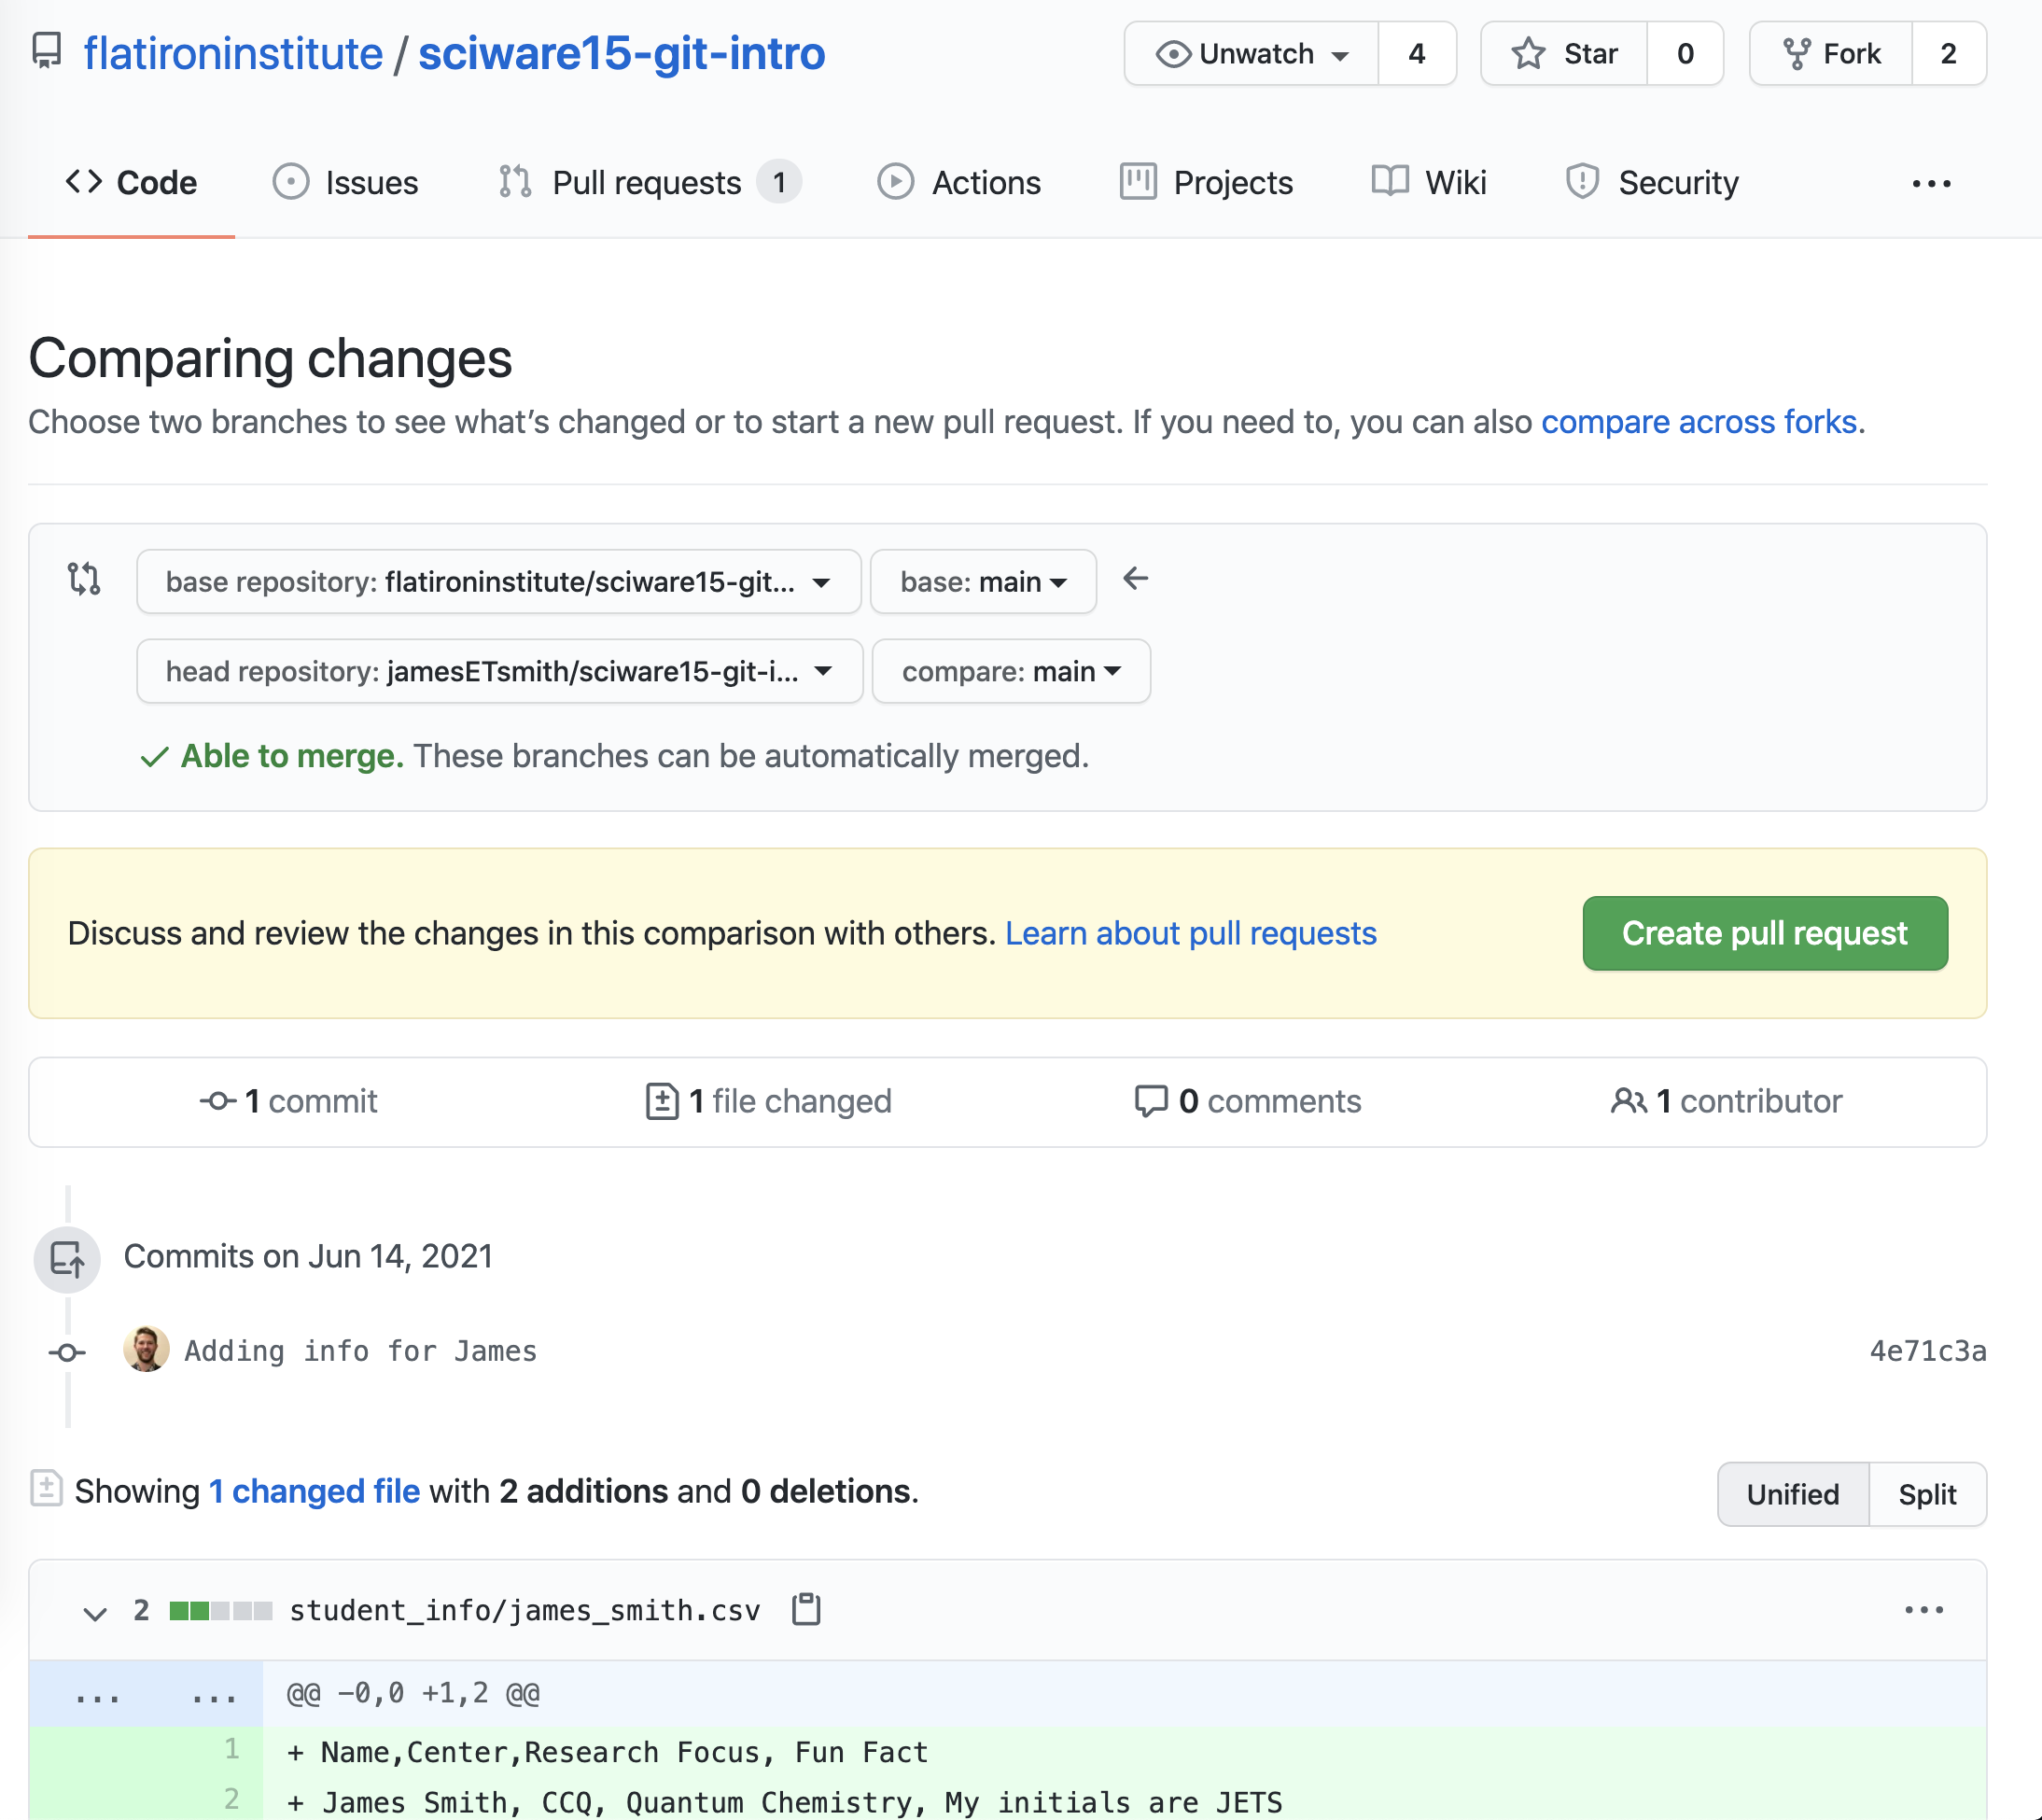Jump to the 1 commit section

coord(288,1101)
